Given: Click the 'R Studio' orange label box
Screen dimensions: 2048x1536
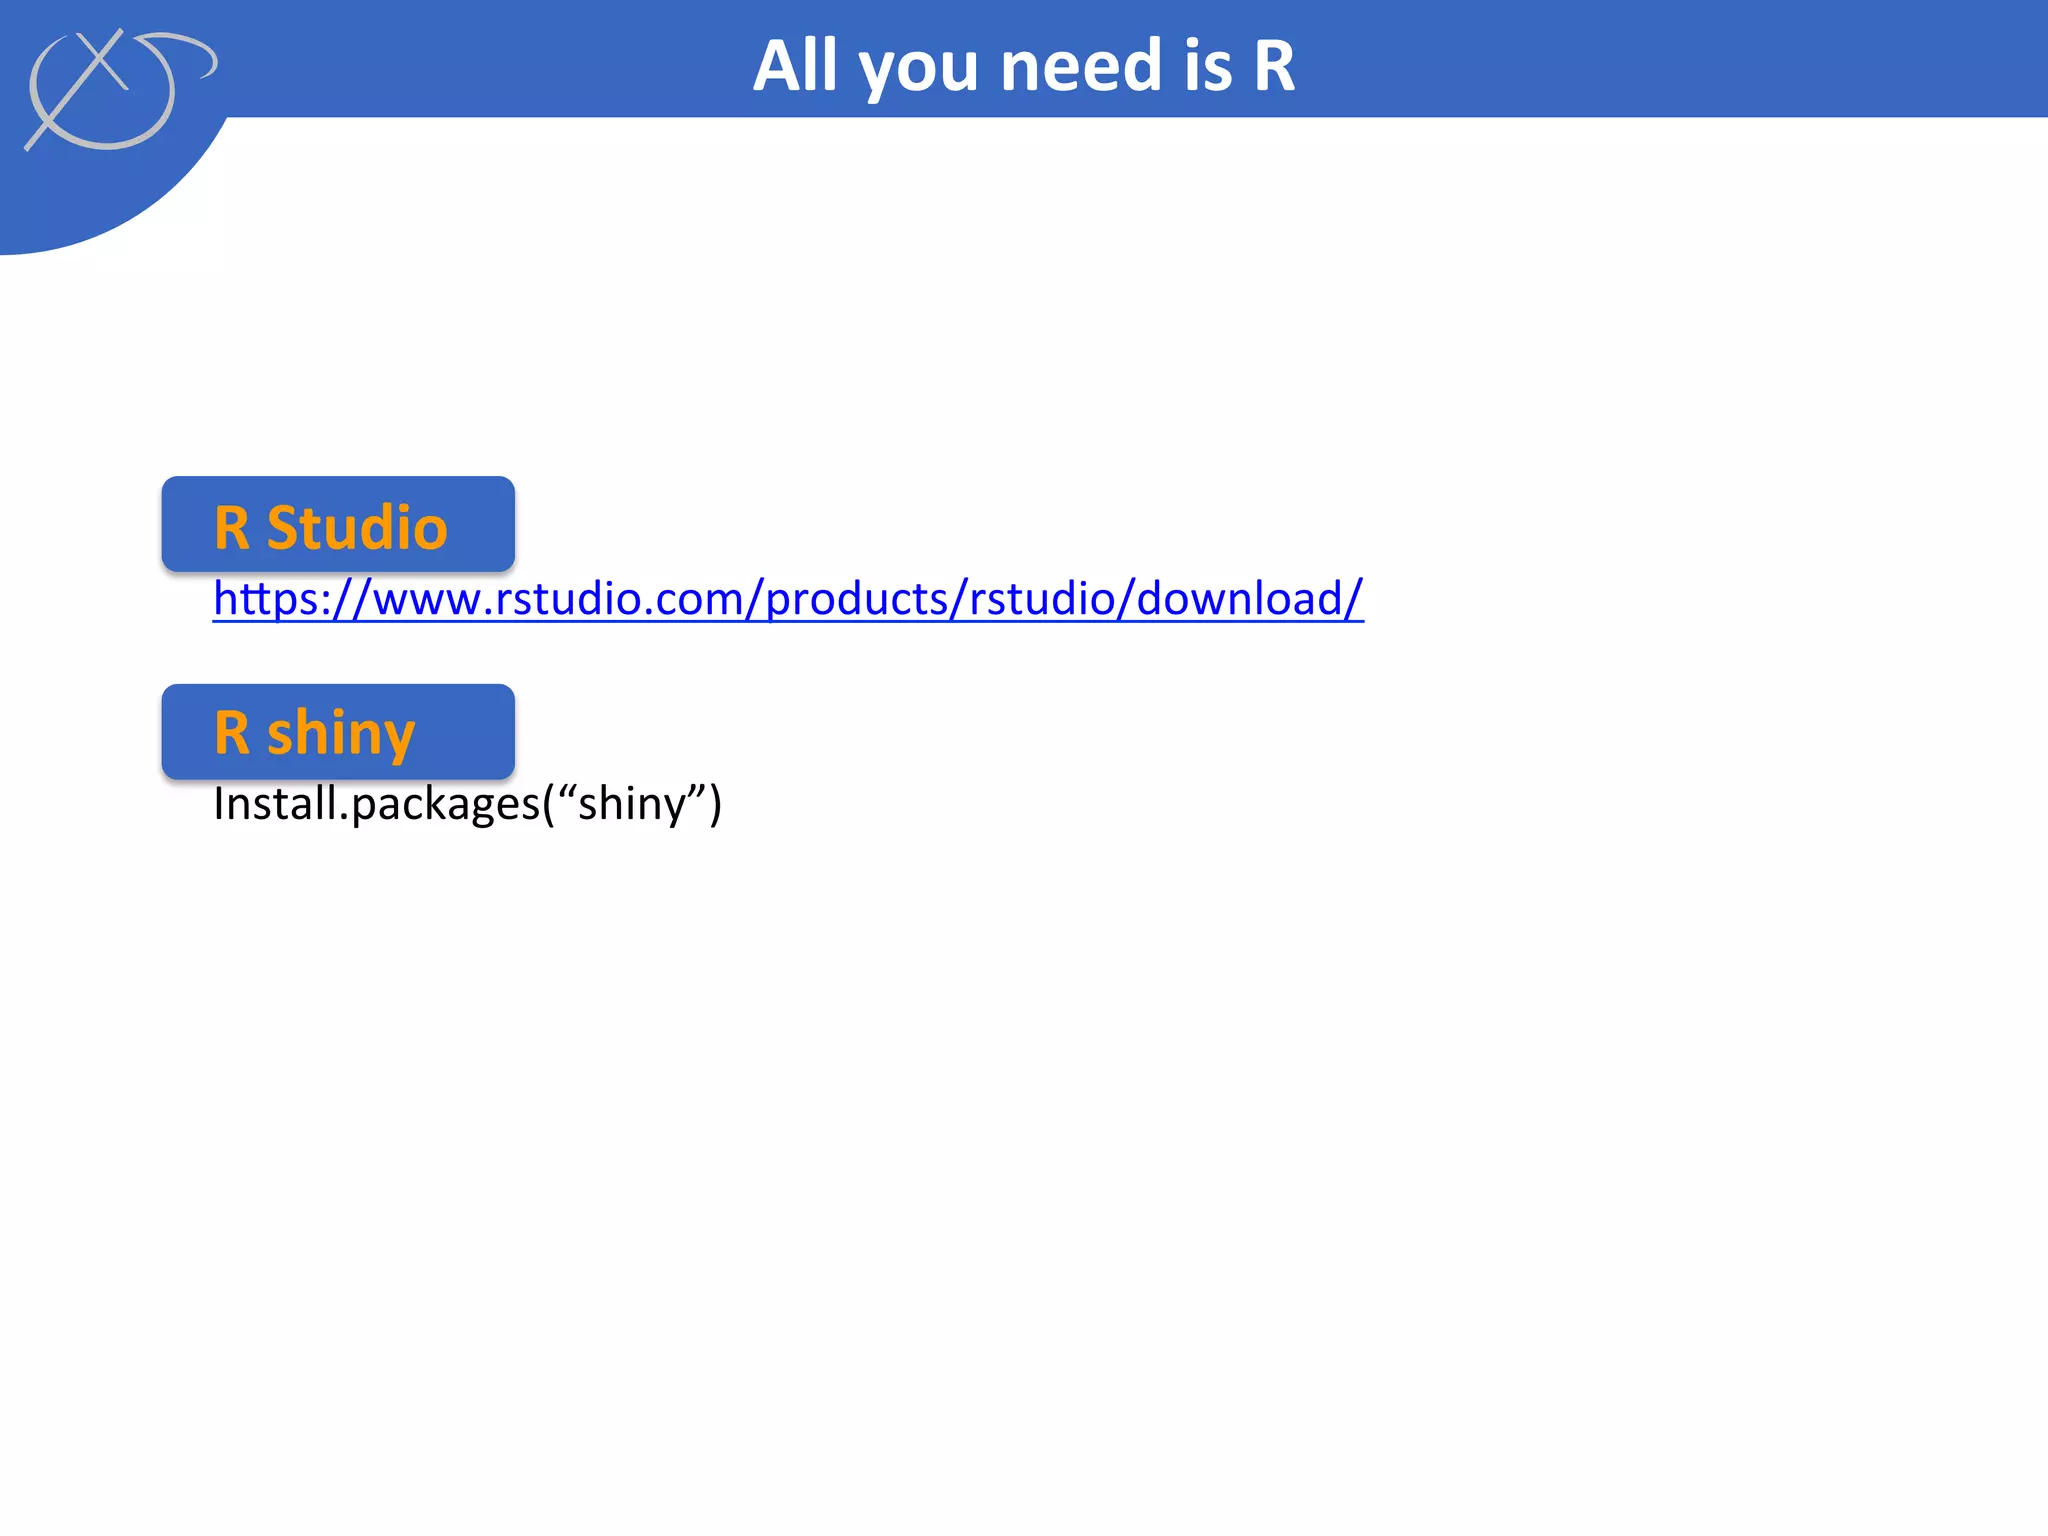Looking at the screenshot, I should click(x=338, y=525).
